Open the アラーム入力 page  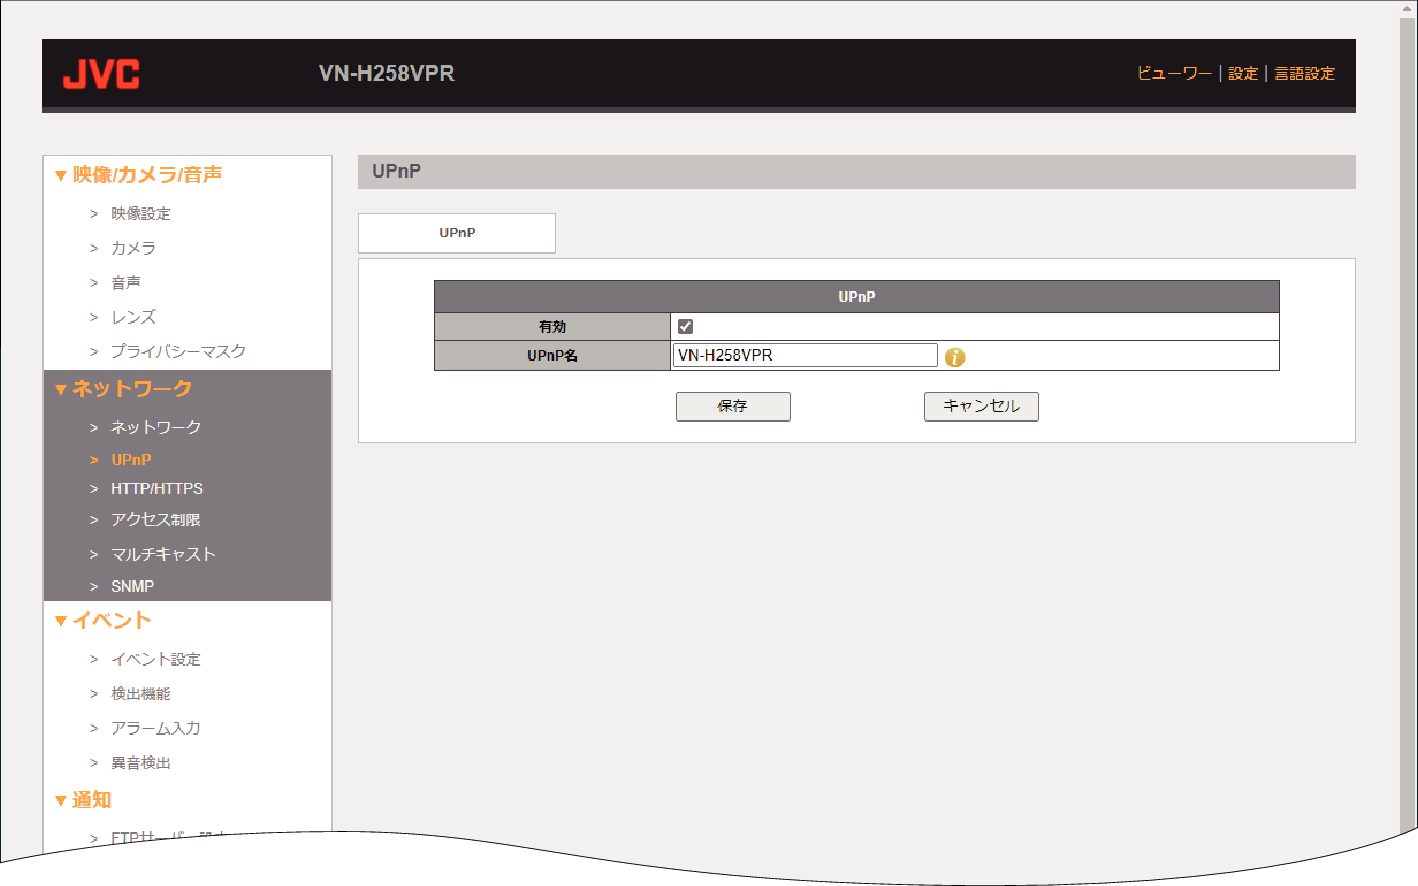tap(155, 728)
